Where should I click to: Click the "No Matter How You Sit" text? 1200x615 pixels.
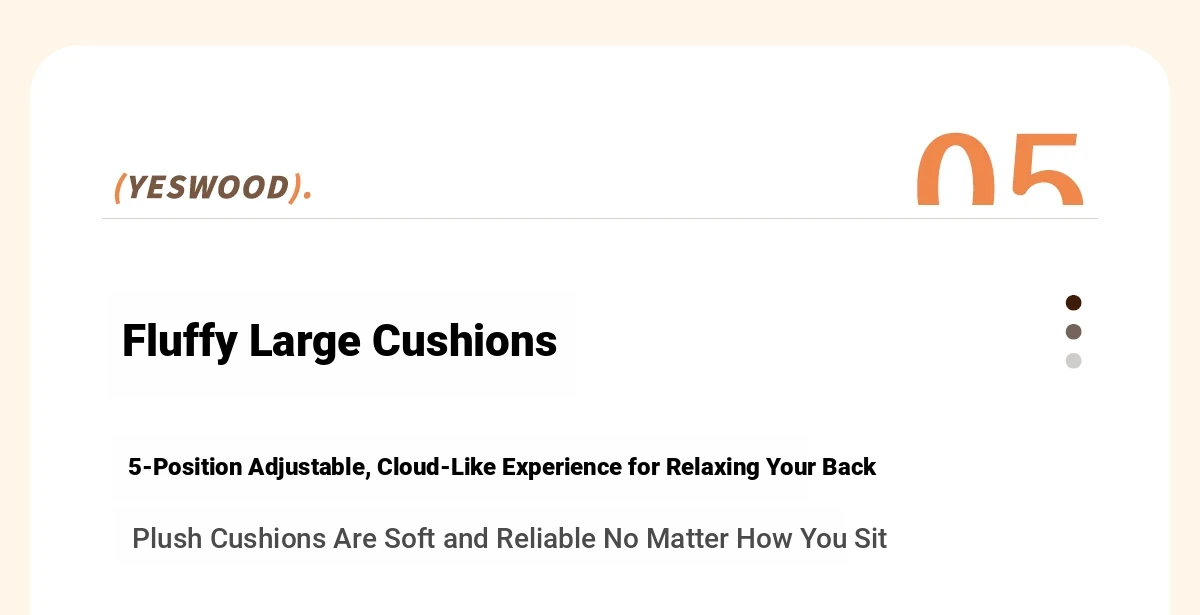(x=745, y=539)
